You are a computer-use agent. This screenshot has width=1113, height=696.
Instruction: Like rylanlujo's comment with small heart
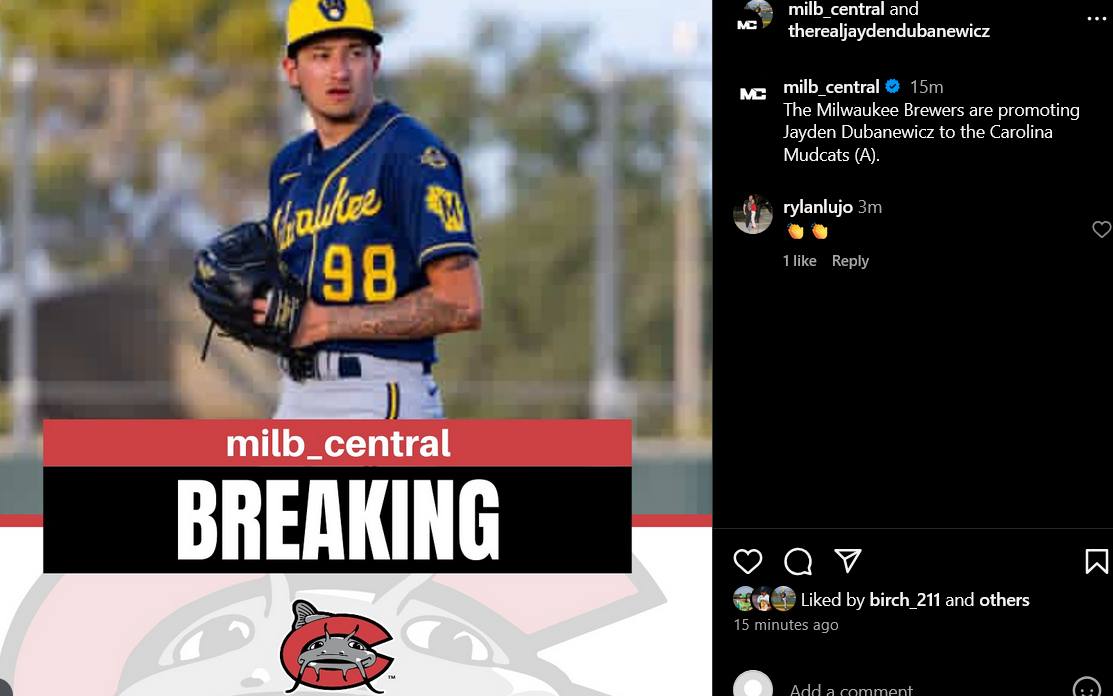coord(1101,229)
